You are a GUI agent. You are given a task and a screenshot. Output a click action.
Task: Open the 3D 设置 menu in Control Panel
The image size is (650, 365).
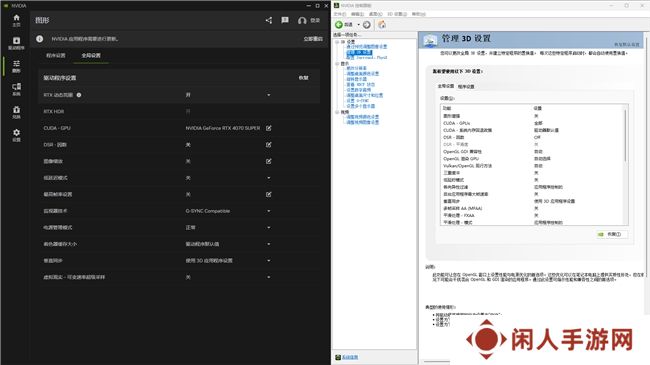click(x=397, y=14)
